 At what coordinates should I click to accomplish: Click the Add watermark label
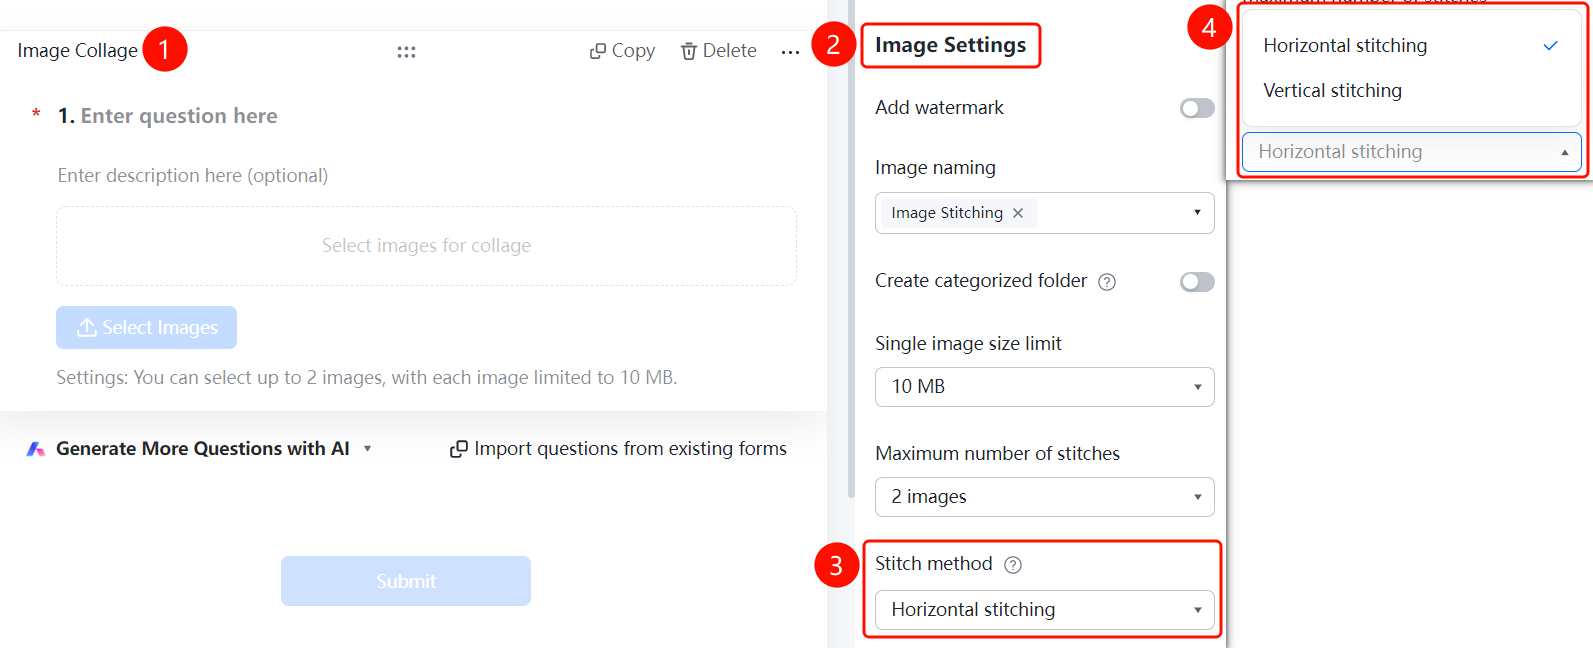coord(939,108)
